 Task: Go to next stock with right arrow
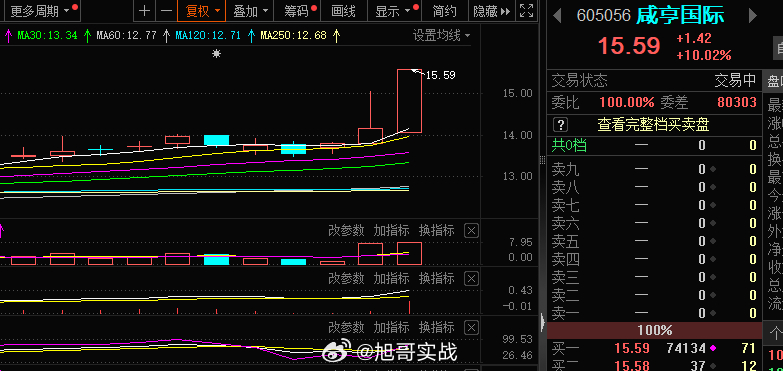[753, 16]
